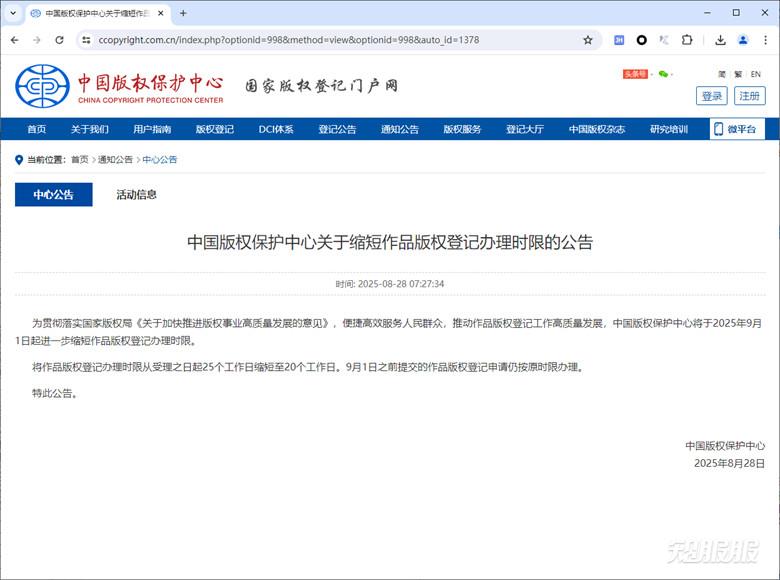Open the Extensions puzzle icon
The image size is (780, 580).
tap(687, 40)
